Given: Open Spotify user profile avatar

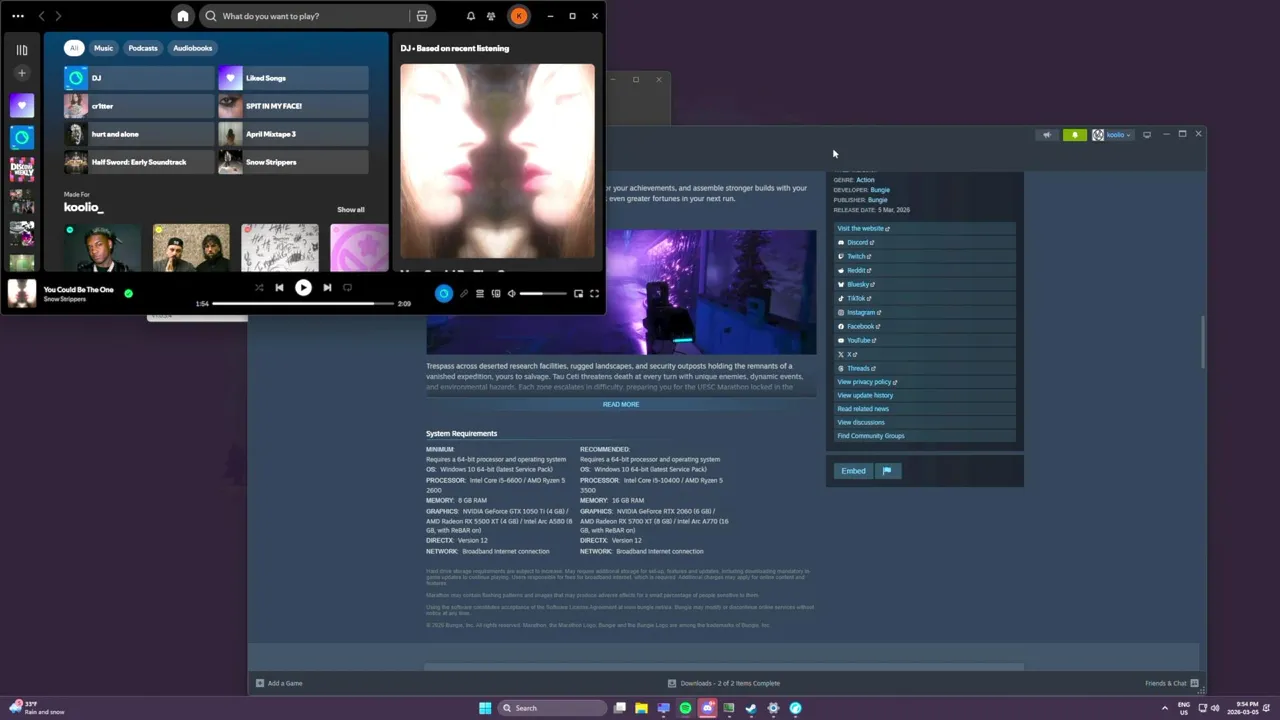Looking at the screenshot, I should click(518, 16).
